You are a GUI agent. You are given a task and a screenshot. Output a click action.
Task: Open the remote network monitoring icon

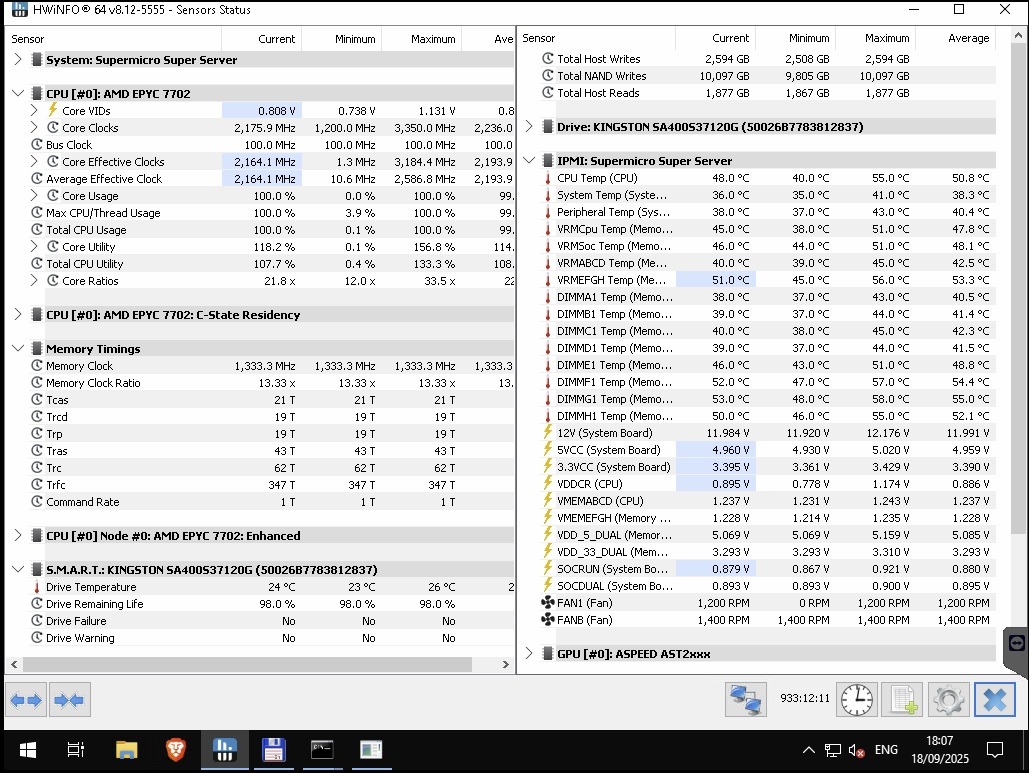pyautogui.click(x=746, y=700)
